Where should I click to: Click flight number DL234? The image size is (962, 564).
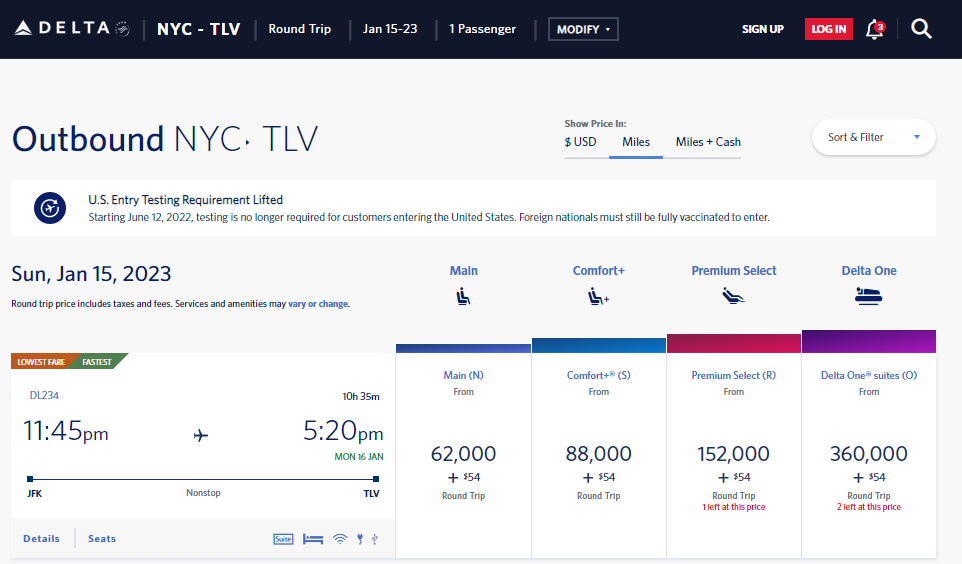pyautogui.click(x=44, y=395)
